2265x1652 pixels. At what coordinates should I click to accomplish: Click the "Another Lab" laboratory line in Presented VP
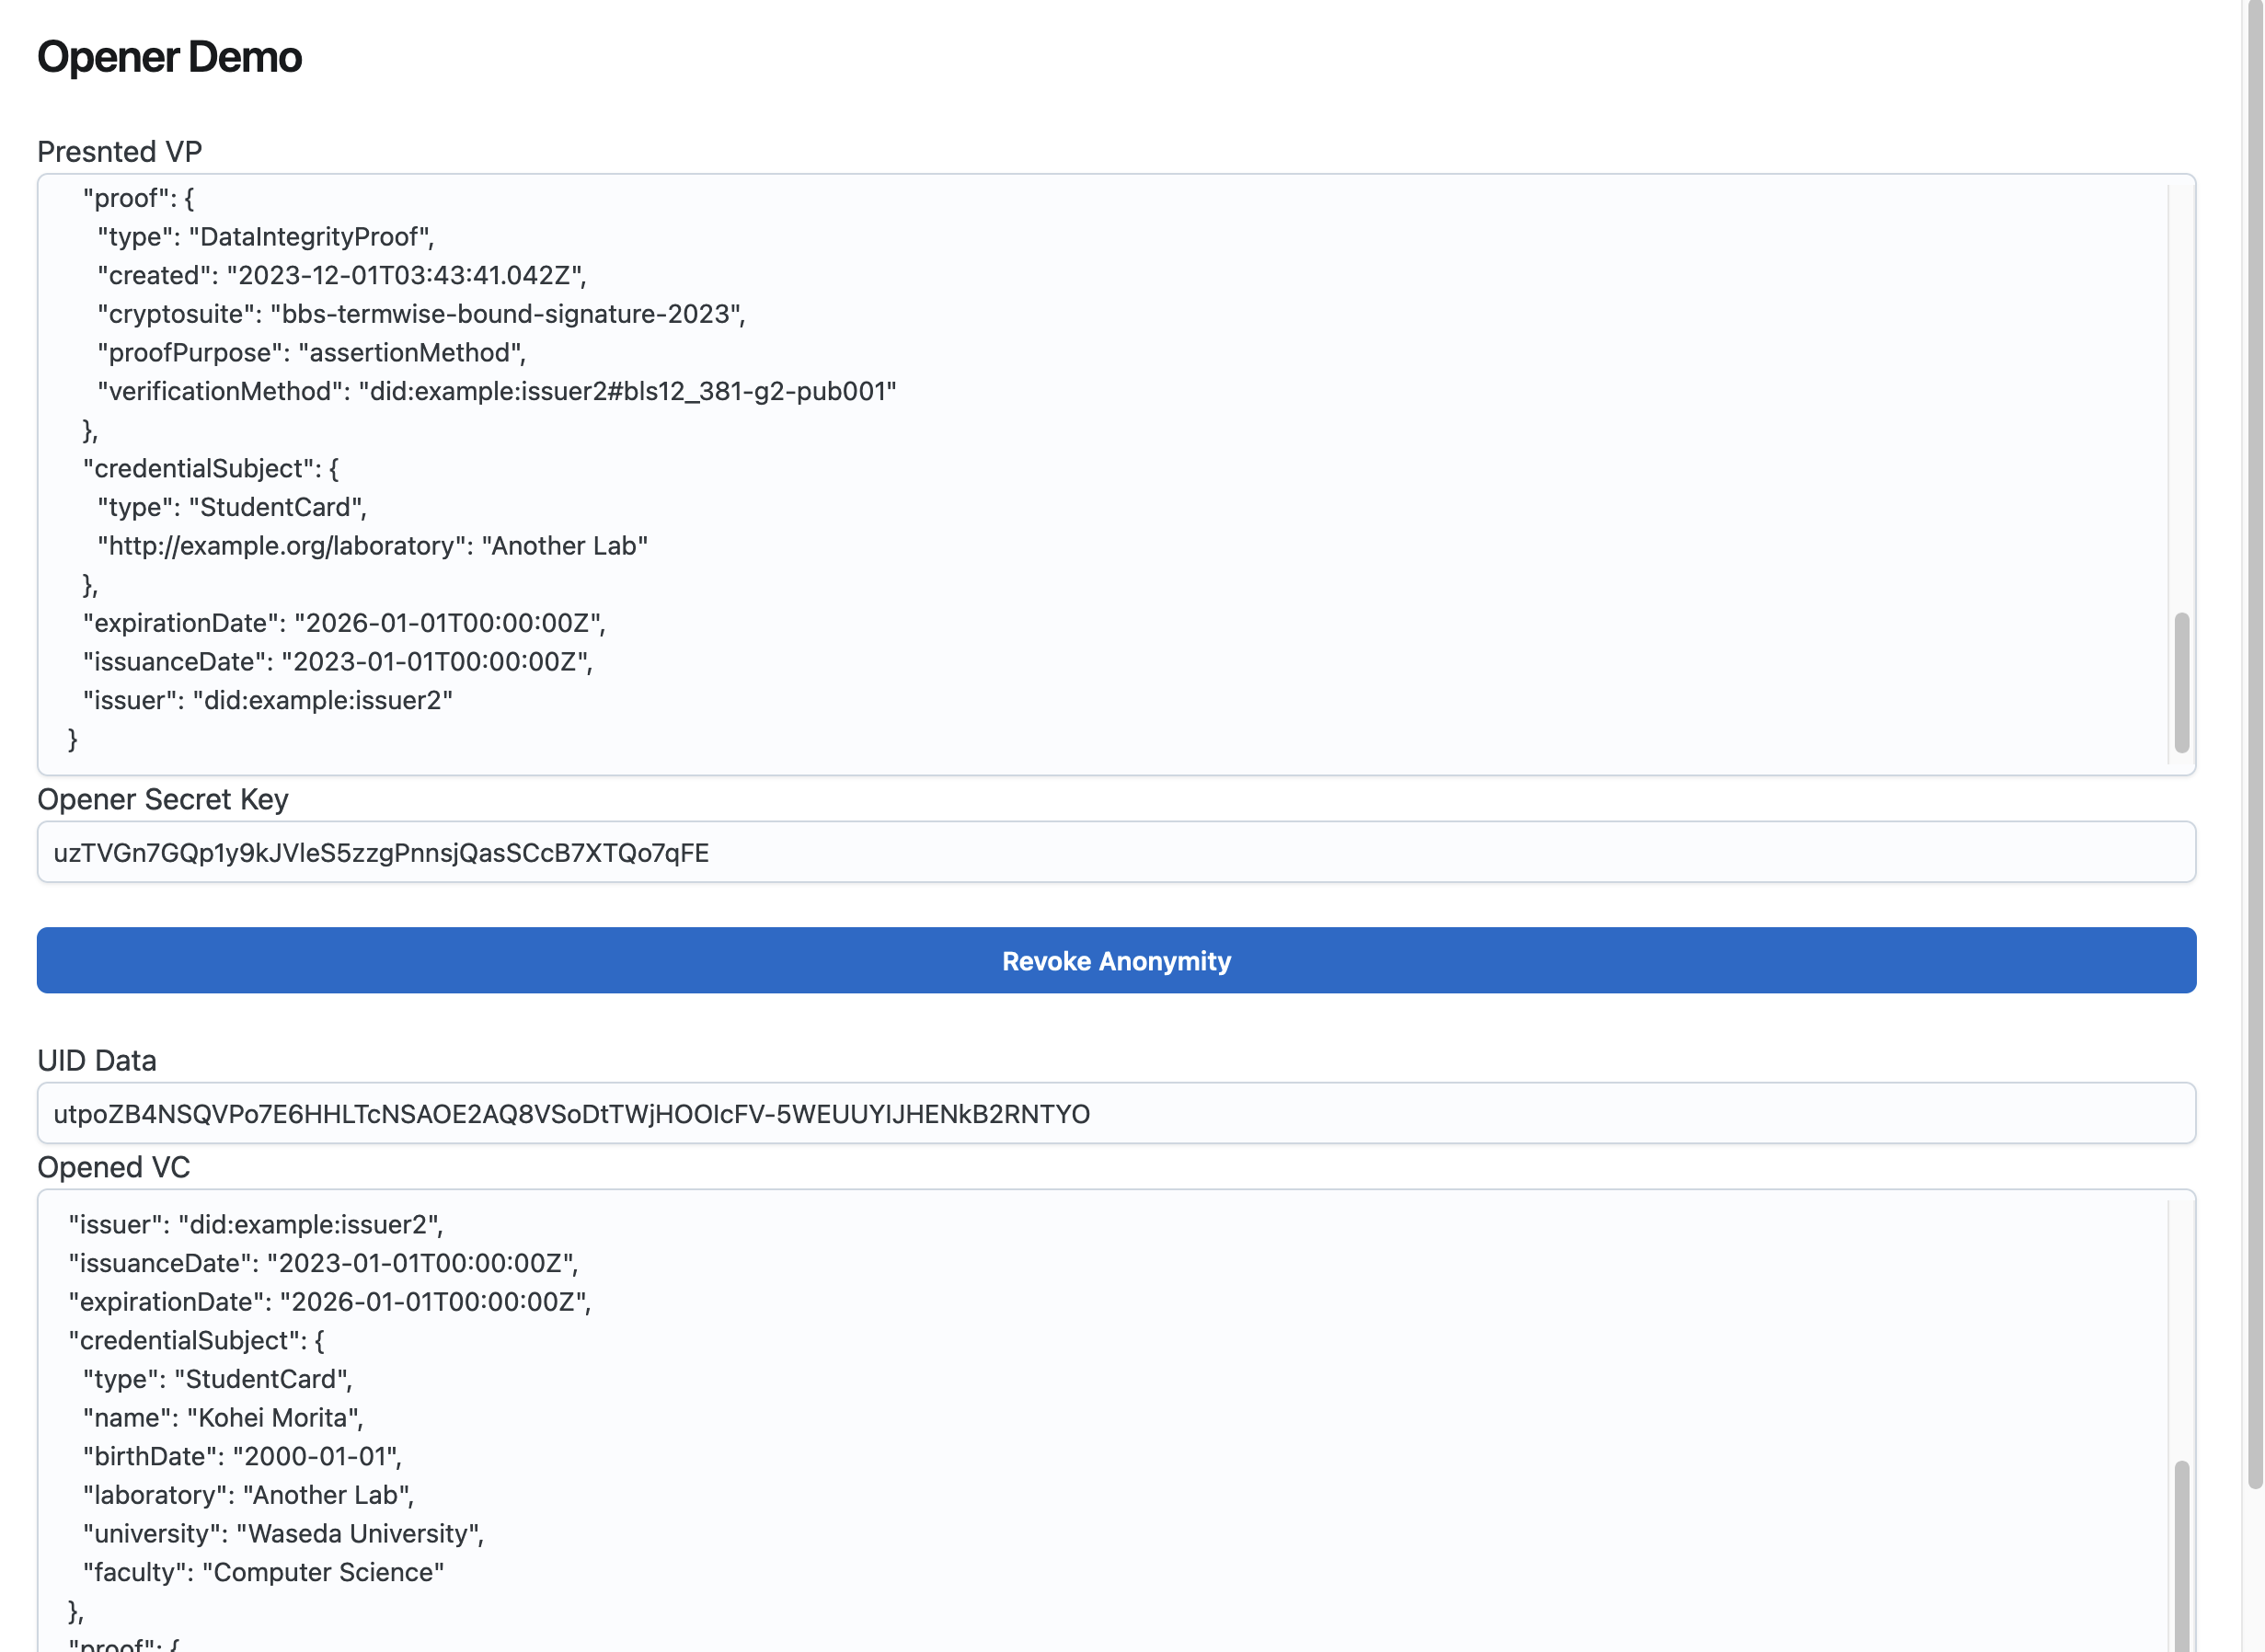click(x=372, y=546)
